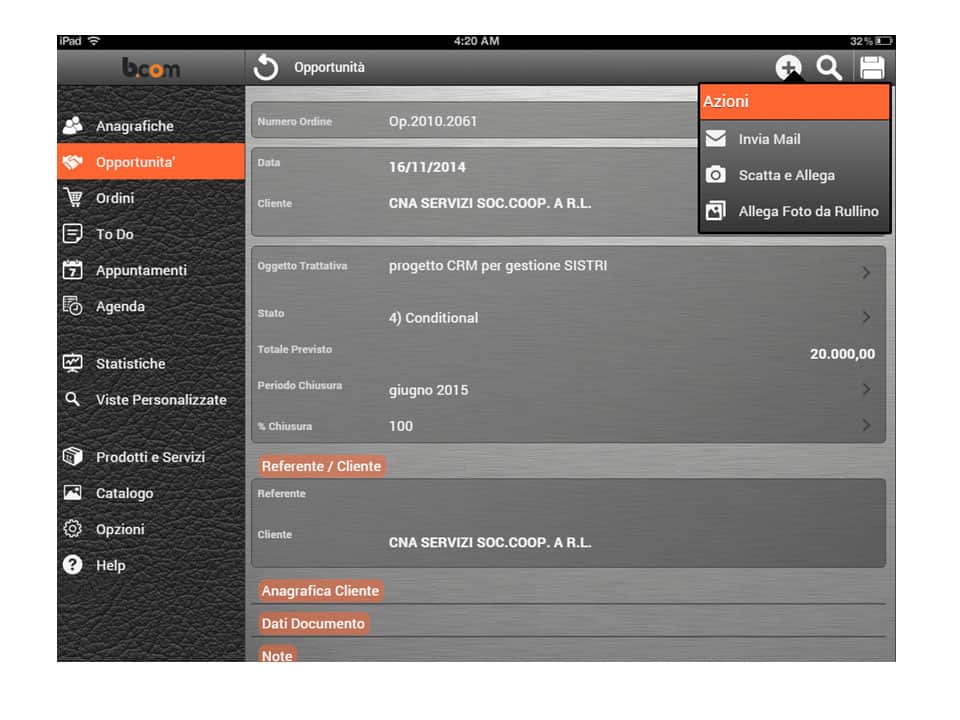Expand the % Chiusura row chevron

pos(865,426)
